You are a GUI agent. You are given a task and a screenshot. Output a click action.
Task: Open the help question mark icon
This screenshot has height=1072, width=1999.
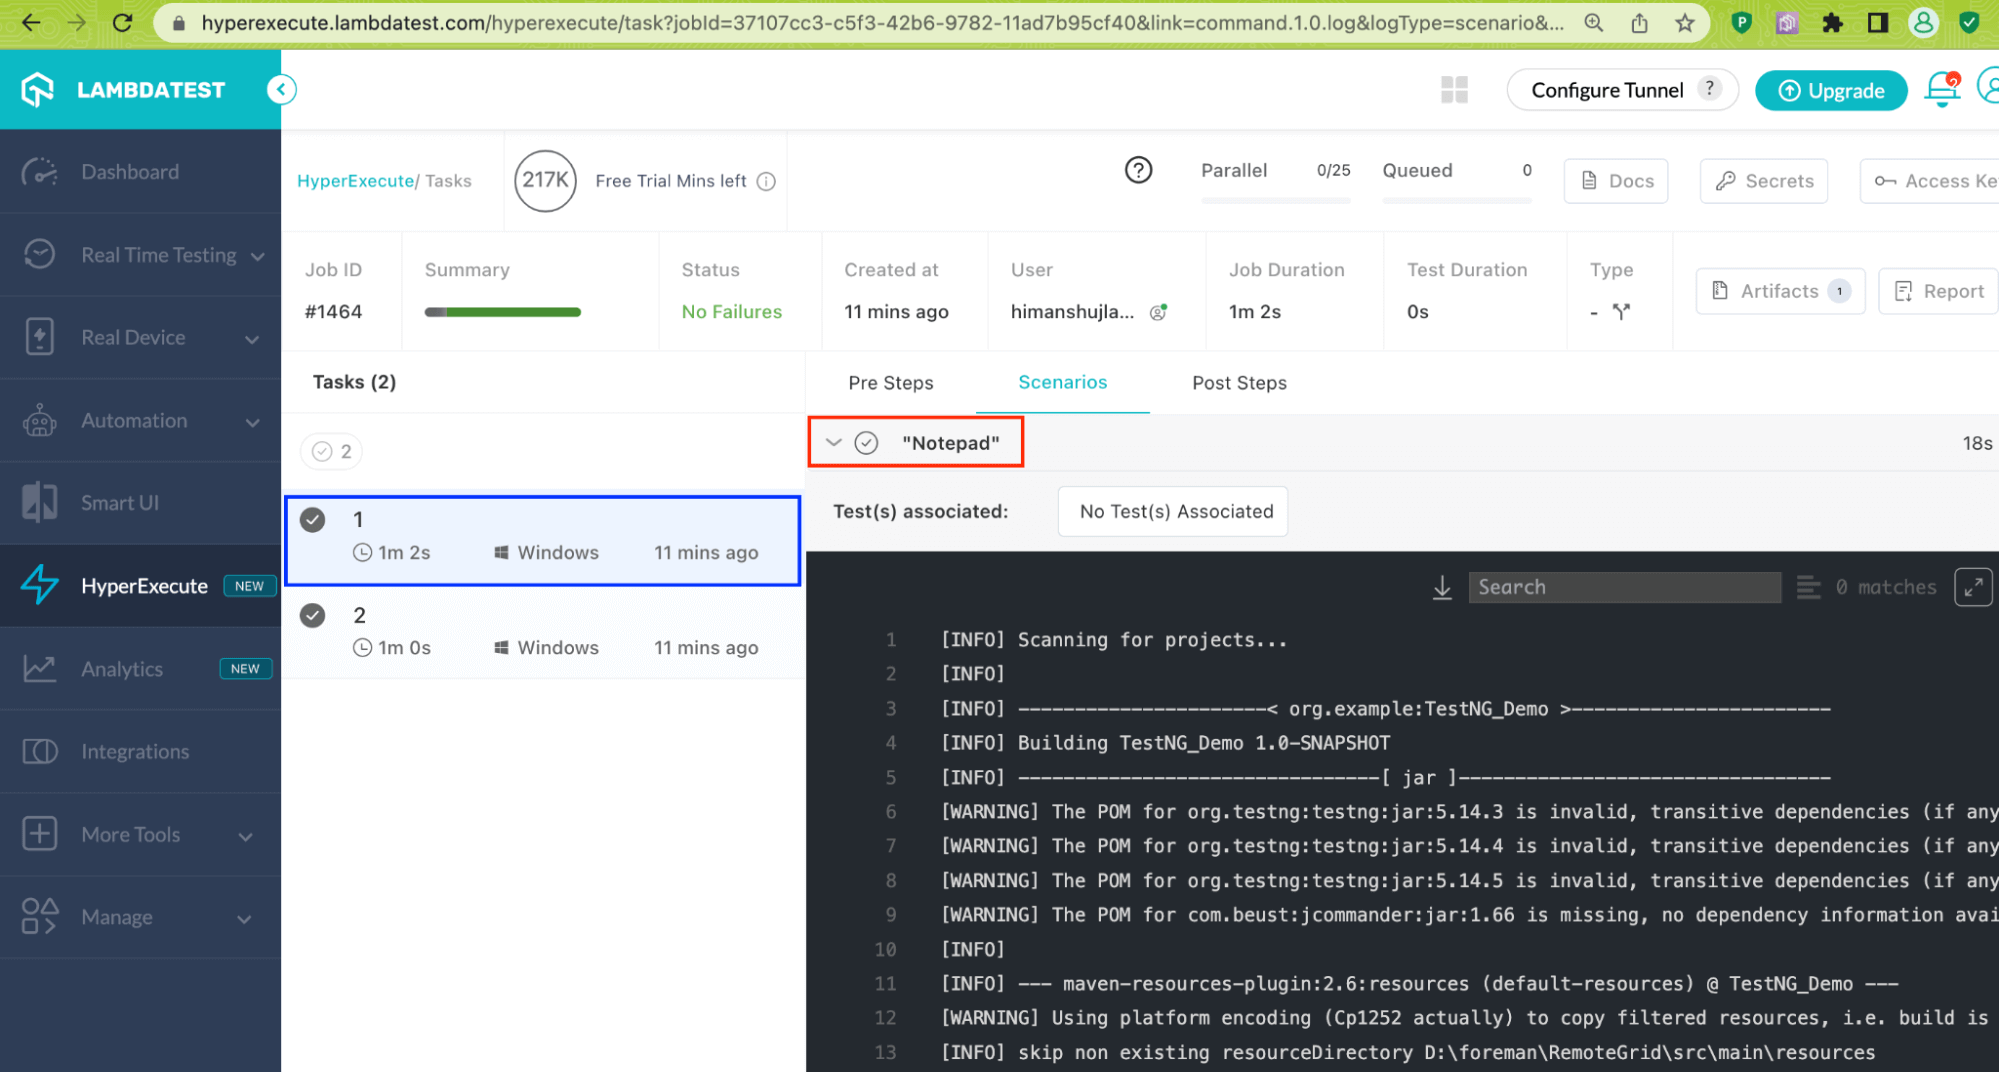tap(1138, 170)
